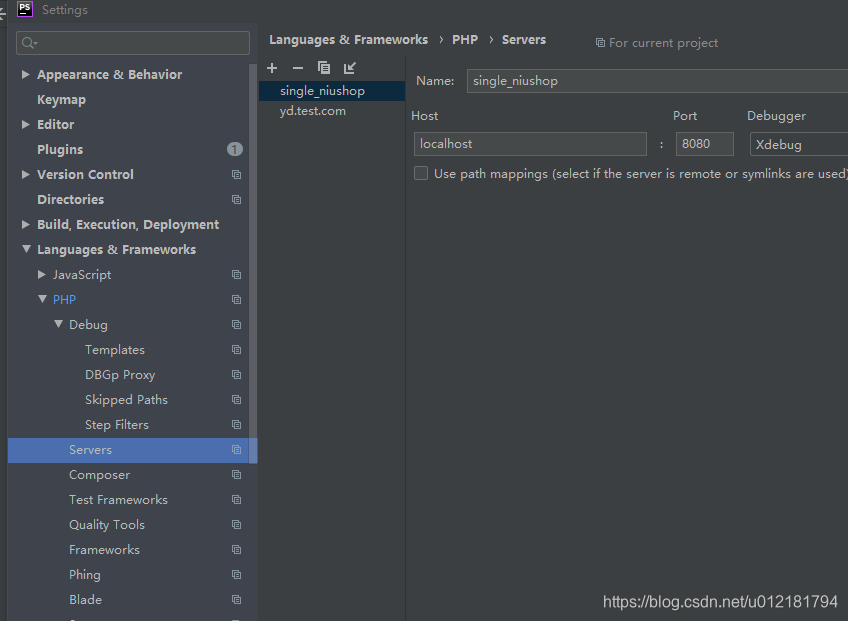Click the project icon next to Directories
This screenshot has height=621, width=848.
click(x=236, y=199)
